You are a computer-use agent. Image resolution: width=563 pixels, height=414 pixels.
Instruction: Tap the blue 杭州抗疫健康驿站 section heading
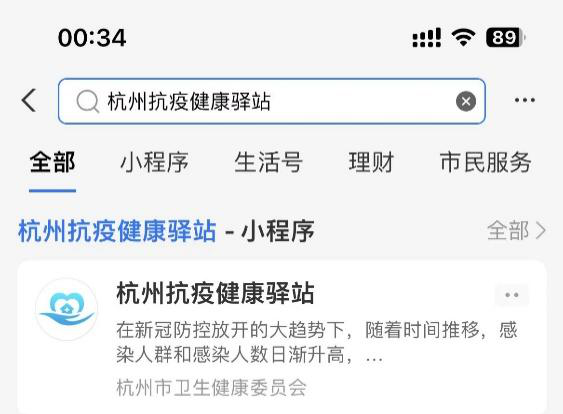click(x=117, y=231)
